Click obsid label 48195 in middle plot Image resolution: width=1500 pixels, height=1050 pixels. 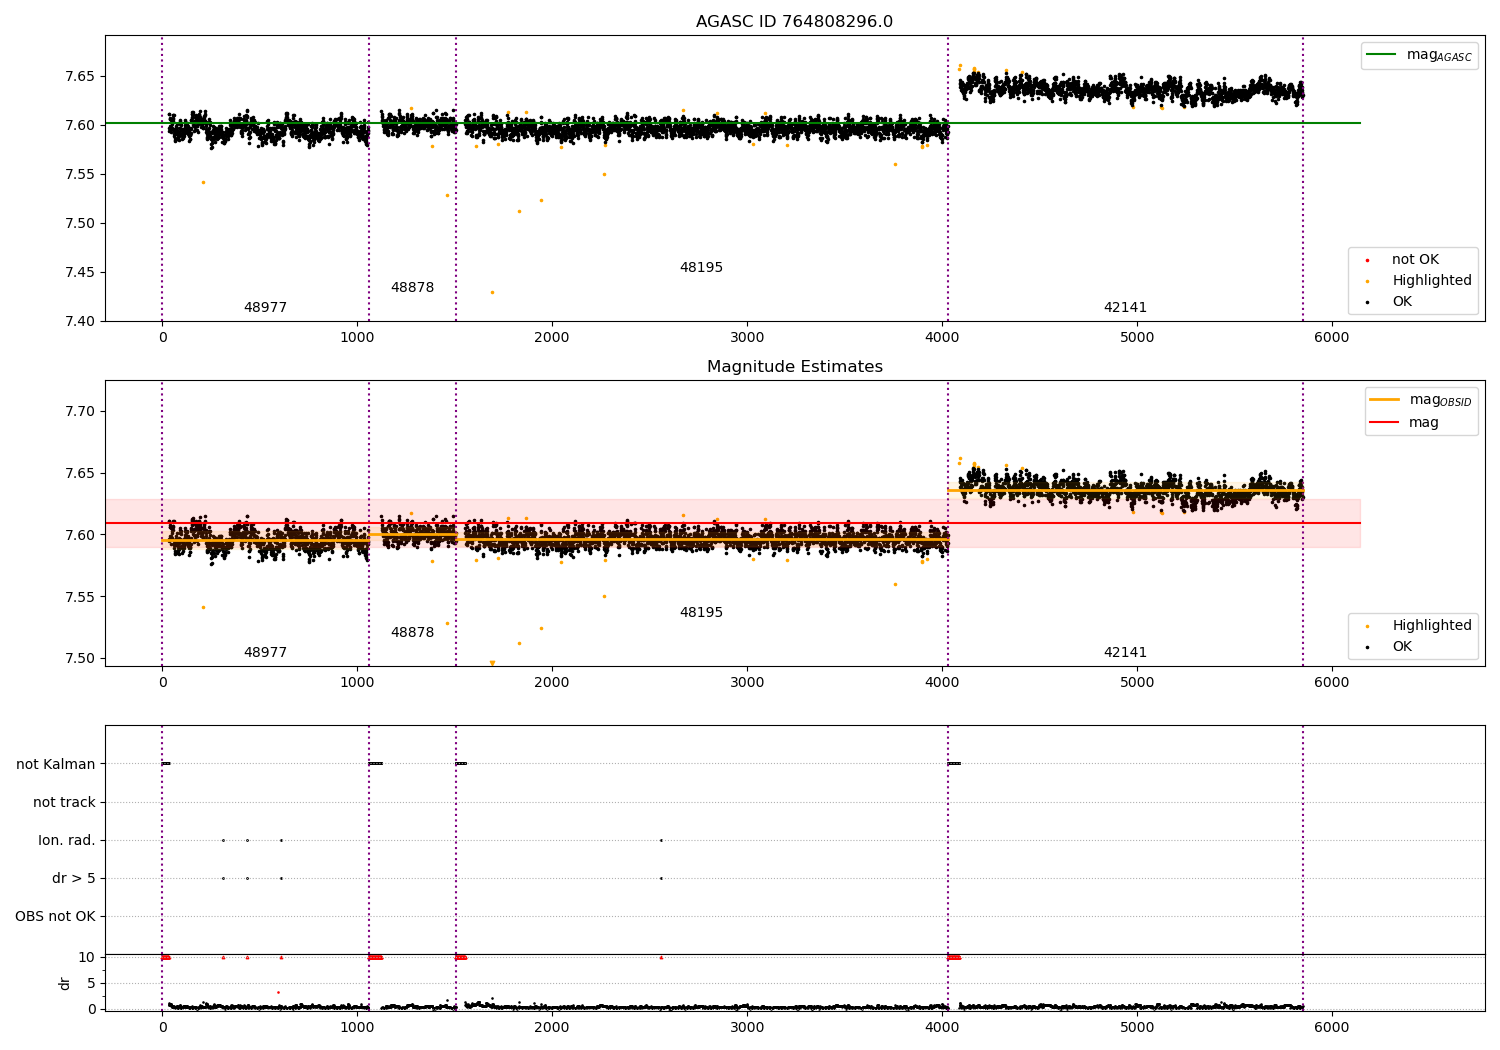pos(701,613)
